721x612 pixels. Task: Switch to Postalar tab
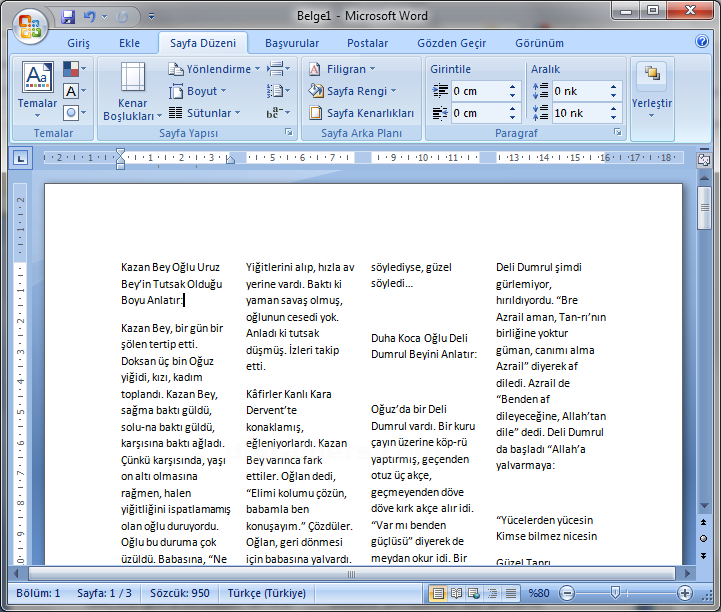click(x=367, y=43)
